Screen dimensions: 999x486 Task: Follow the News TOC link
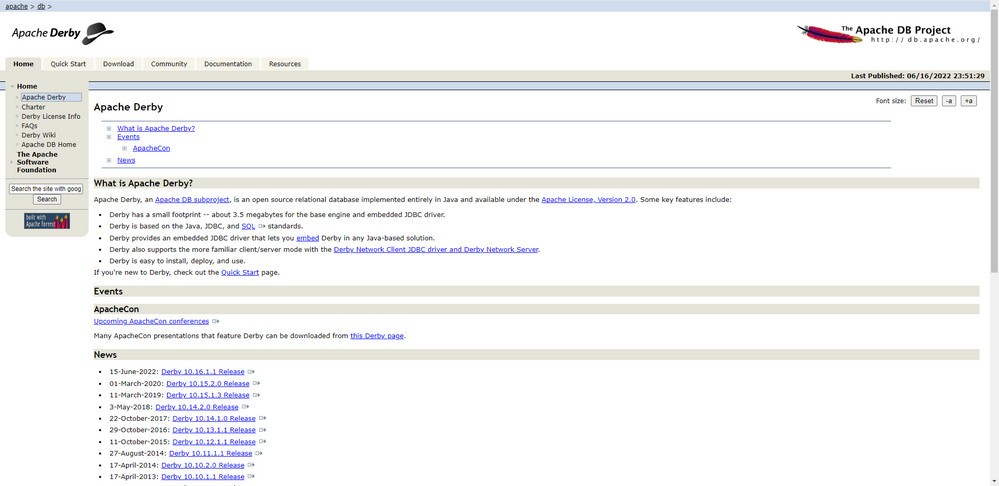point(126,161)
